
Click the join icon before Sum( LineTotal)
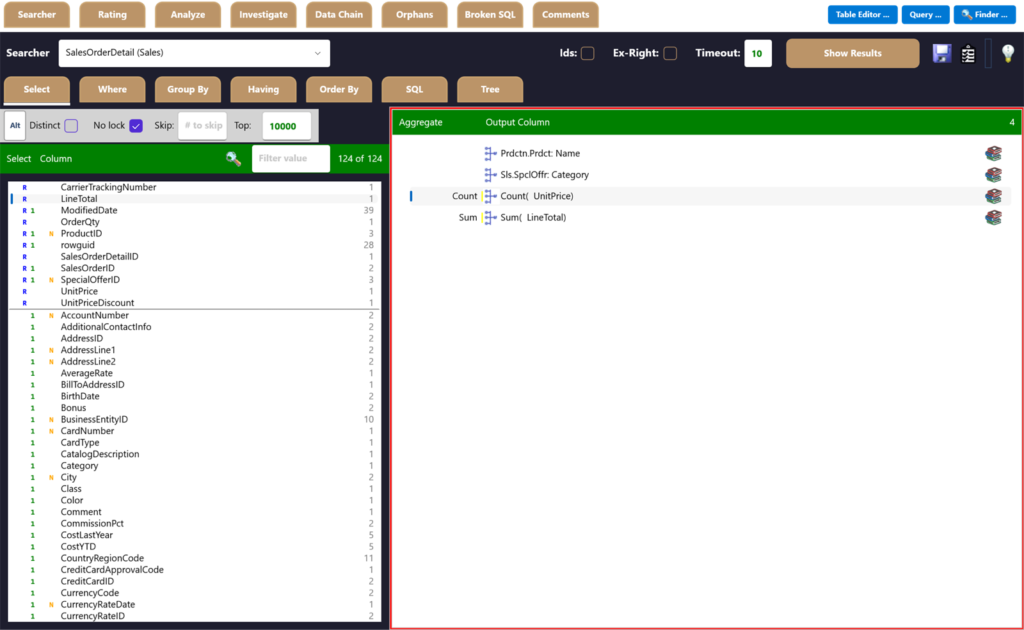pos(490,217)
